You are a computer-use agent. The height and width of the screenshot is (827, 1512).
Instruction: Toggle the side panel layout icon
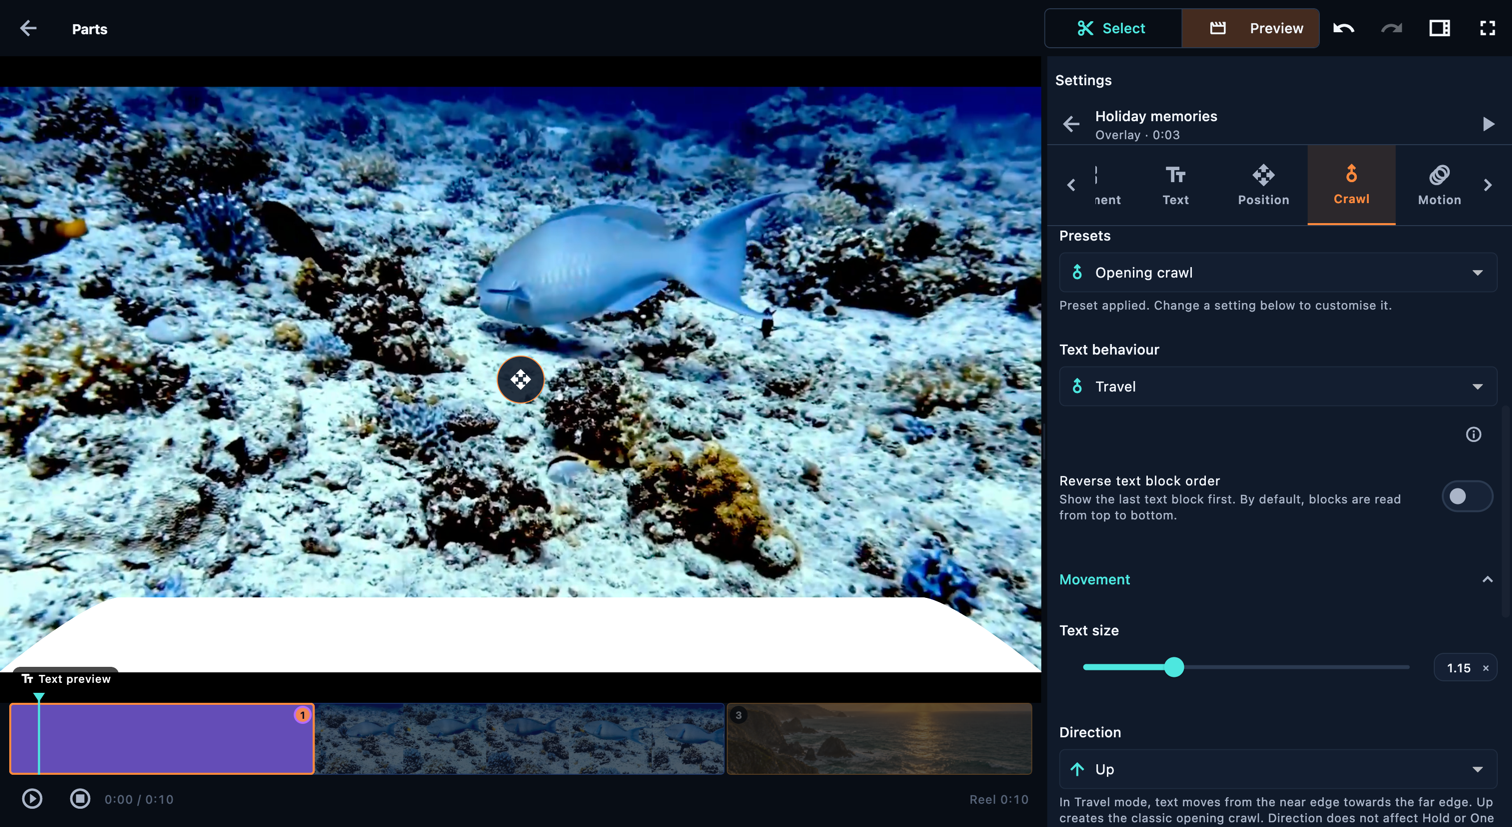1440,28
